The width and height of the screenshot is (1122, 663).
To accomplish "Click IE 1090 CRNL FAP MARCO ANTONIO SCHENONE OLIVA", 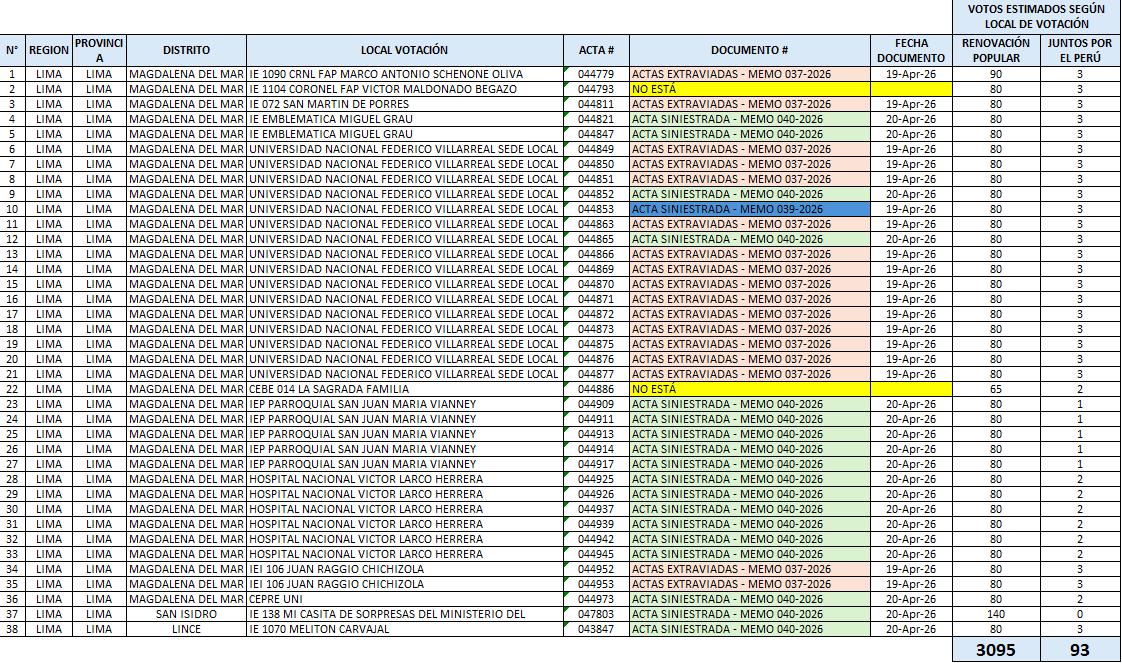I will click(x=404, y=74).
